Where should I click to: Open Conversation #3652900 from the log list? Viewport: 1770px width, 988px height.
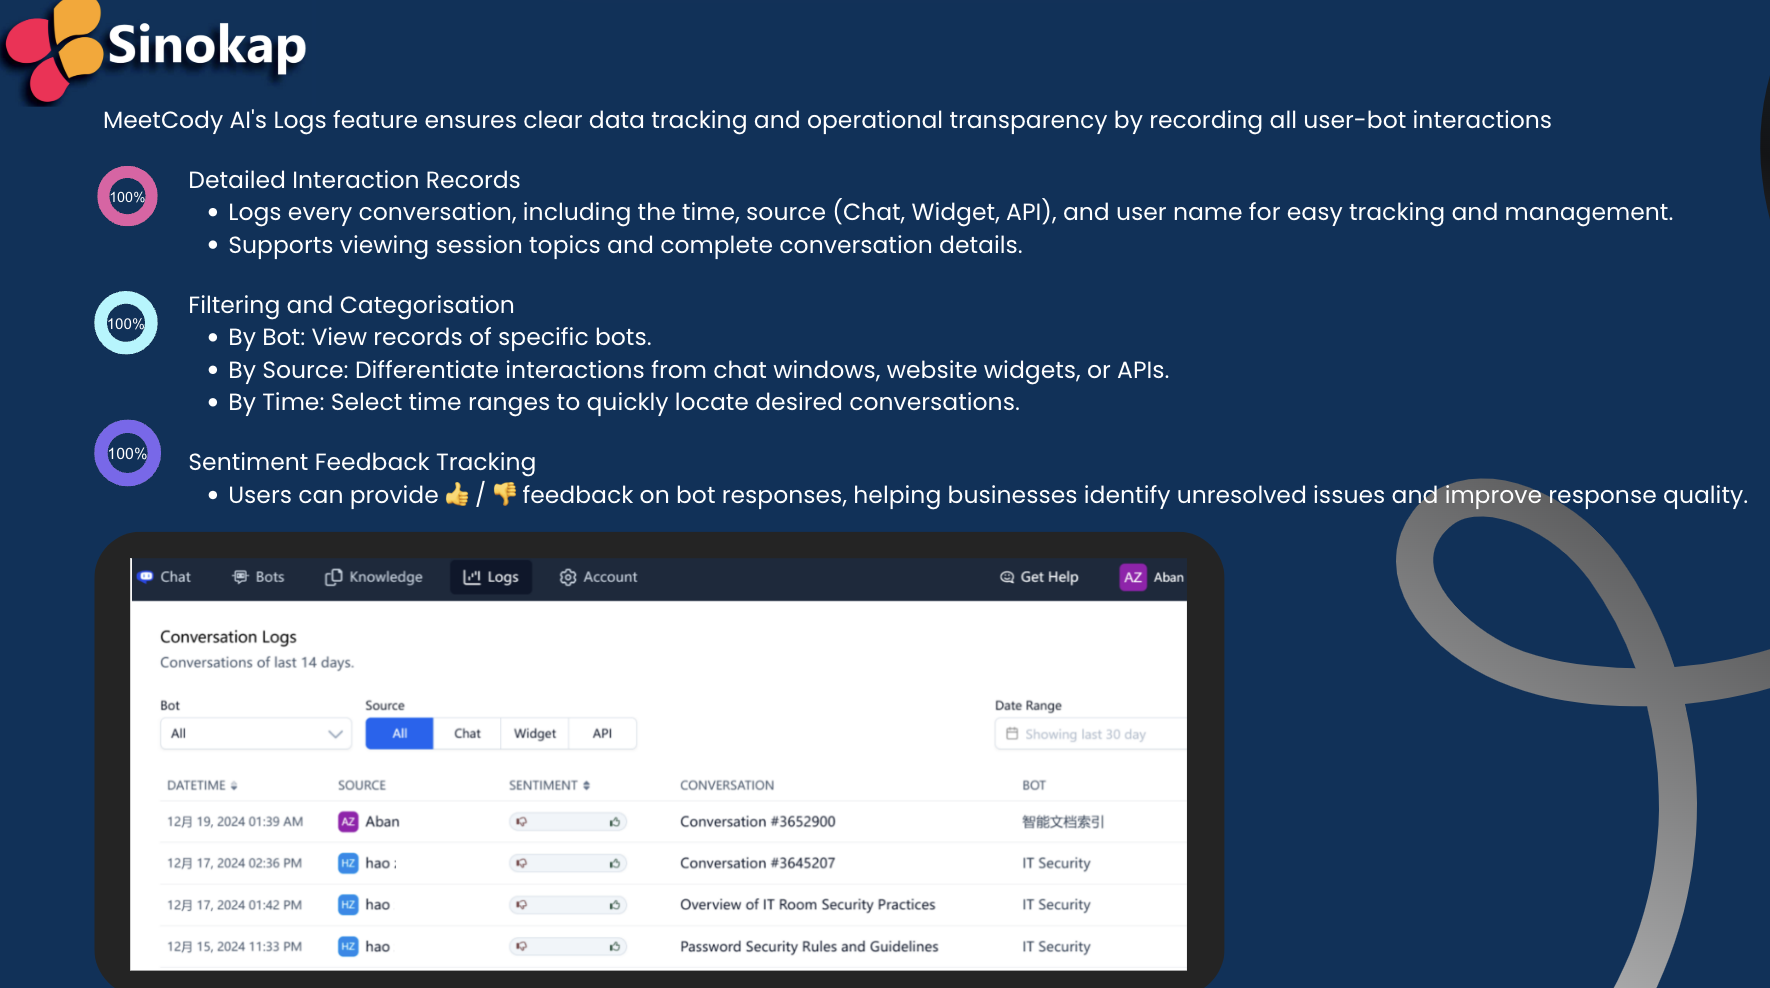tap(757, 821)
